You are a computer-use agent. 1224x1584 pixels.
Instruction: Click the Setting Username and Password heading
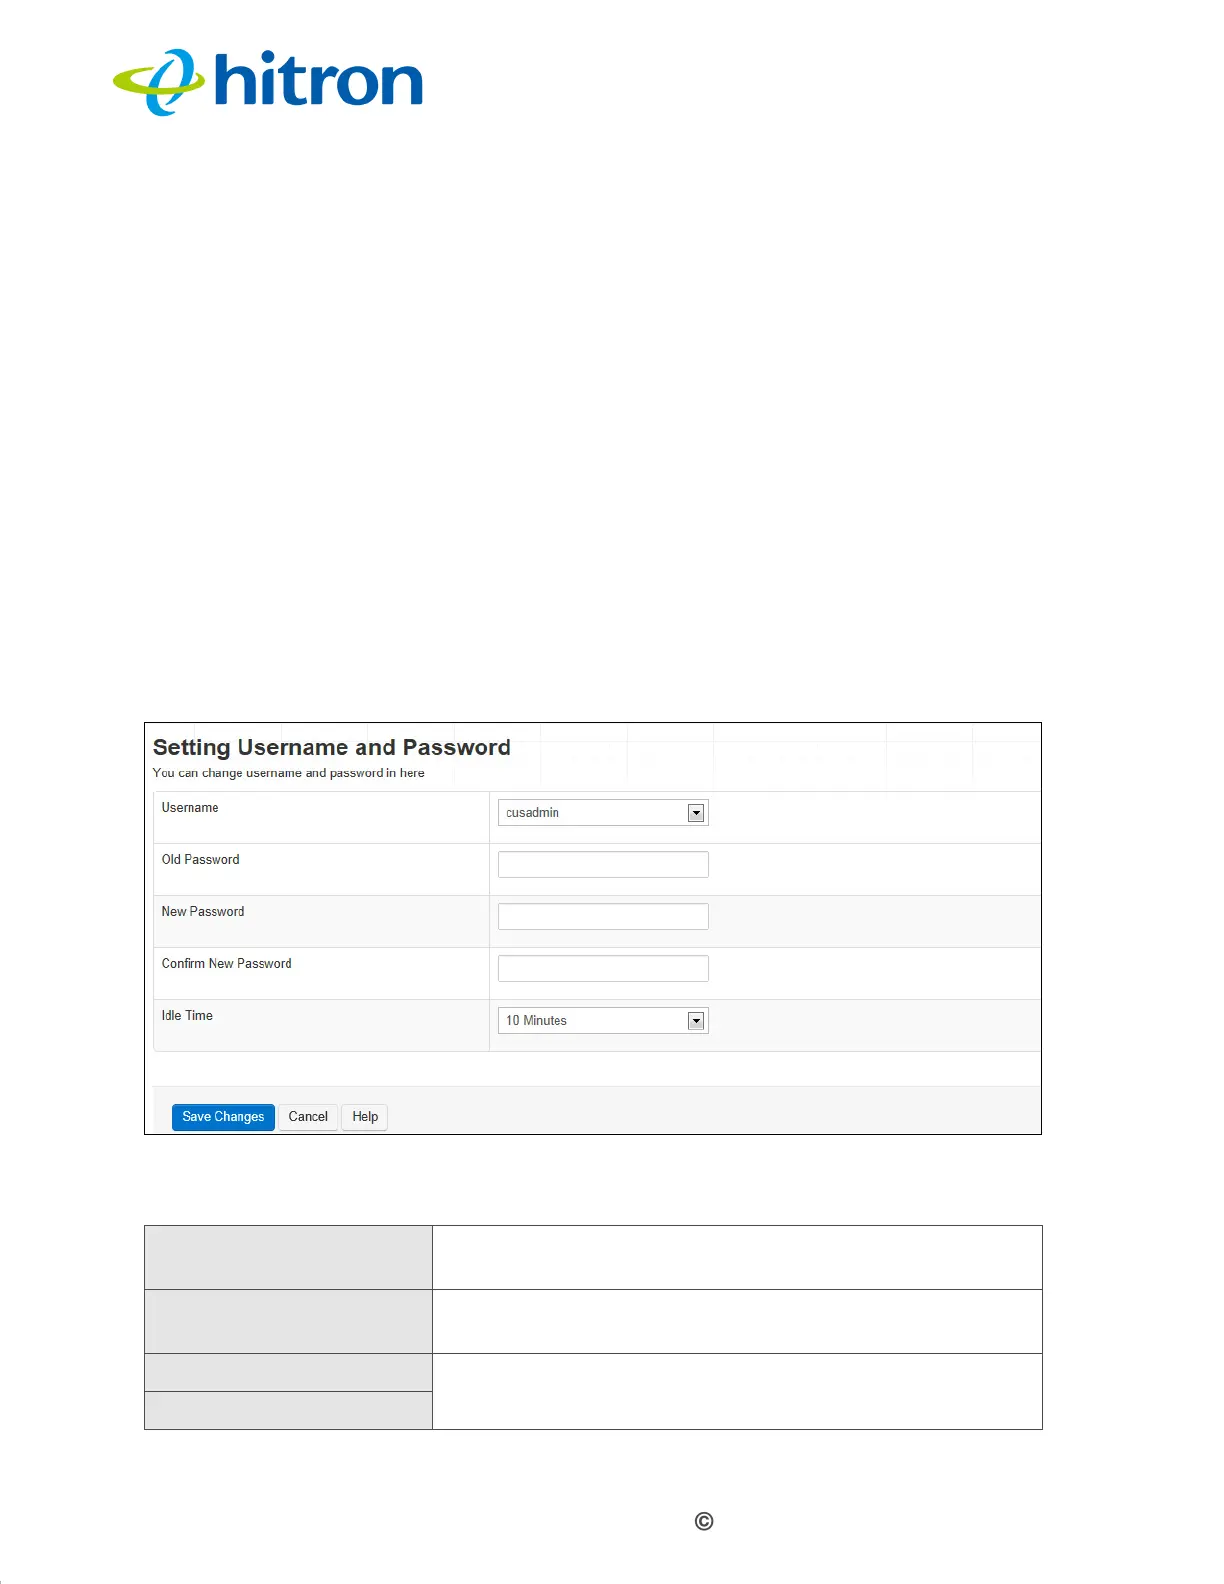coord(332,748)
